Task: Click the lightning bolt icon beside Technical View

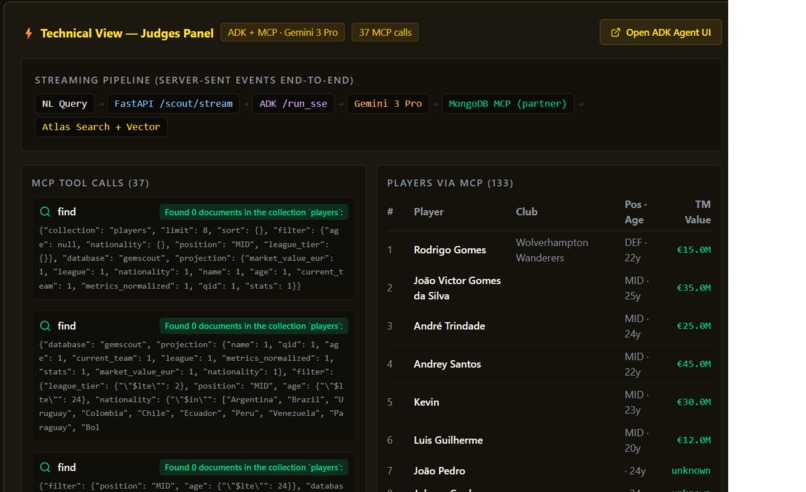Action: [x=29, y=33]
